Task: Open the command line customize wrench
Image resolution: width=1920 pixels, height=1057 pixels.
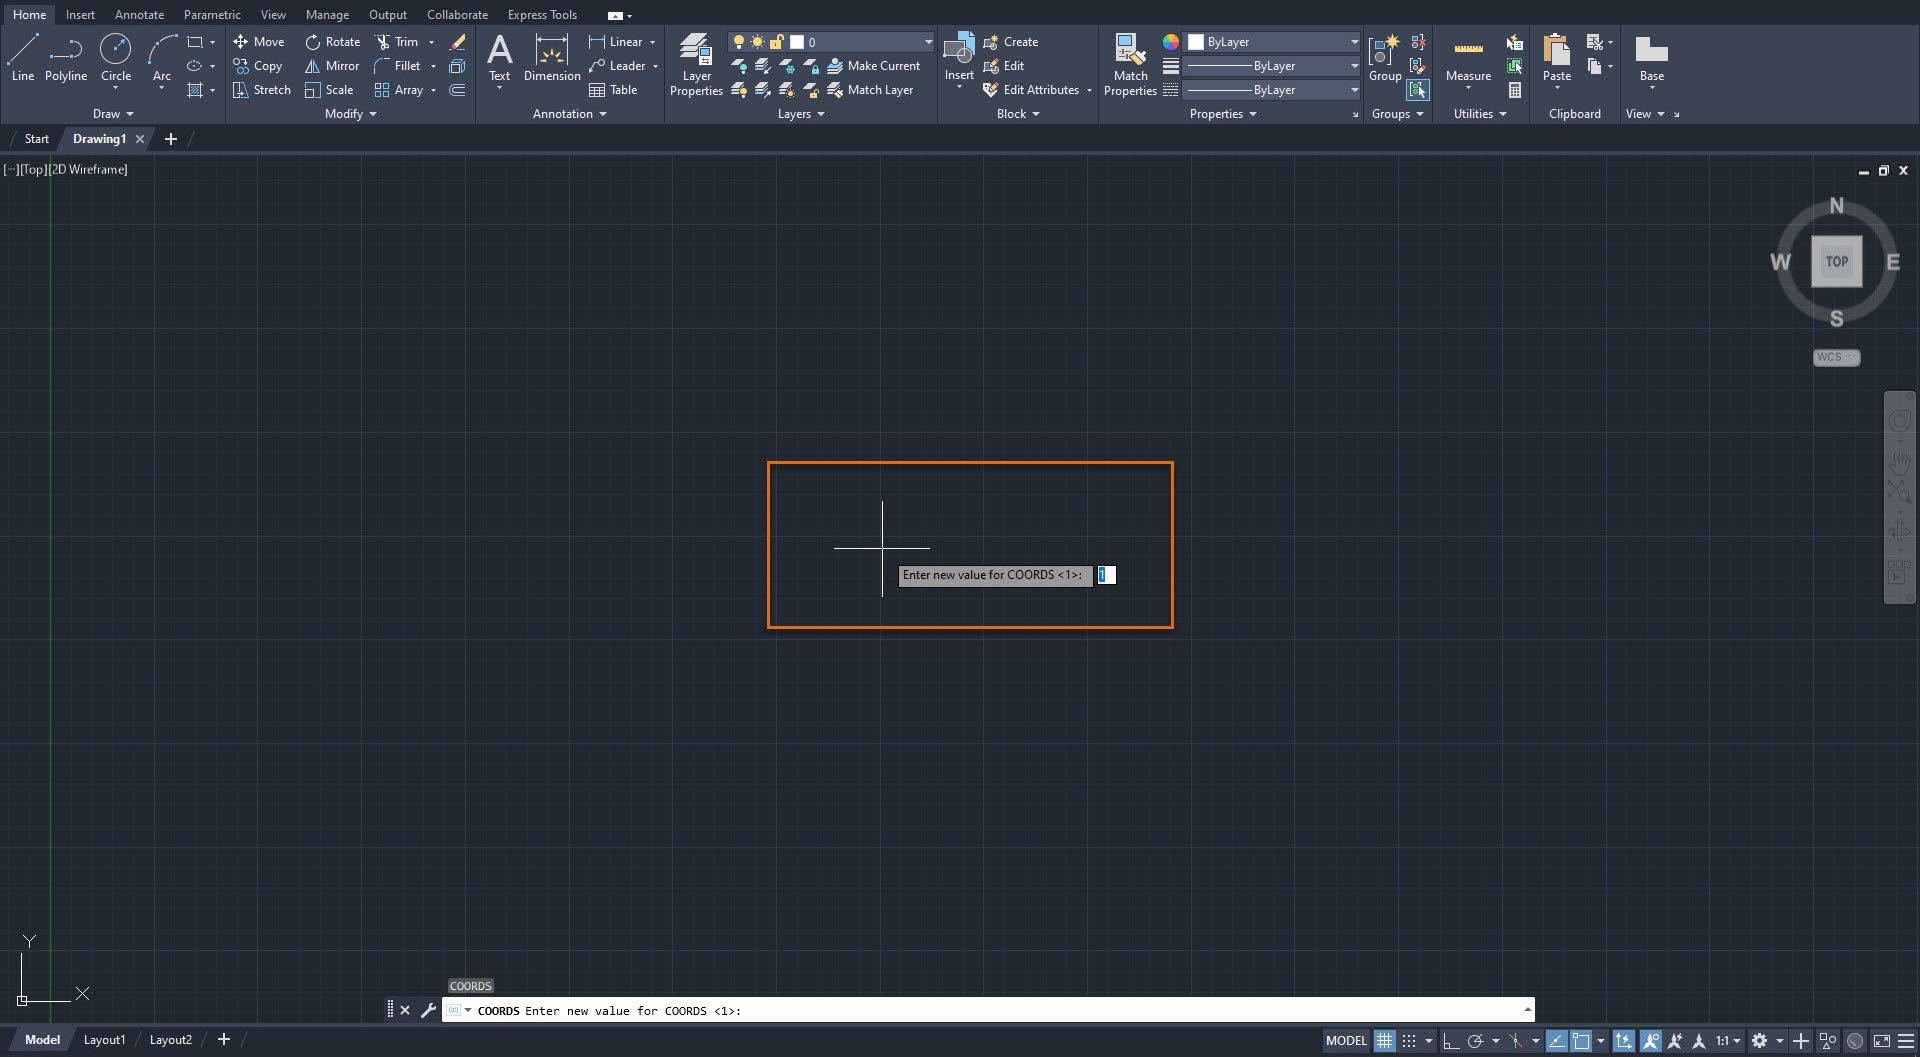Action: pos(428,1010)
